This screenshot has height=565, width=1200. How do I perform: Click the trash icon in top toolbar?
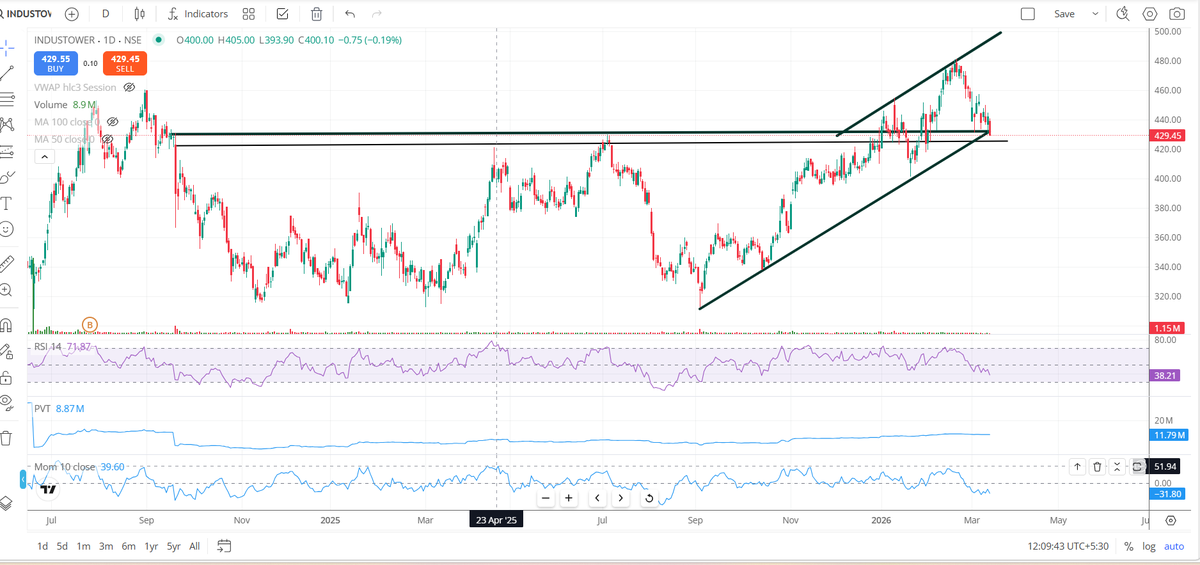316,14
